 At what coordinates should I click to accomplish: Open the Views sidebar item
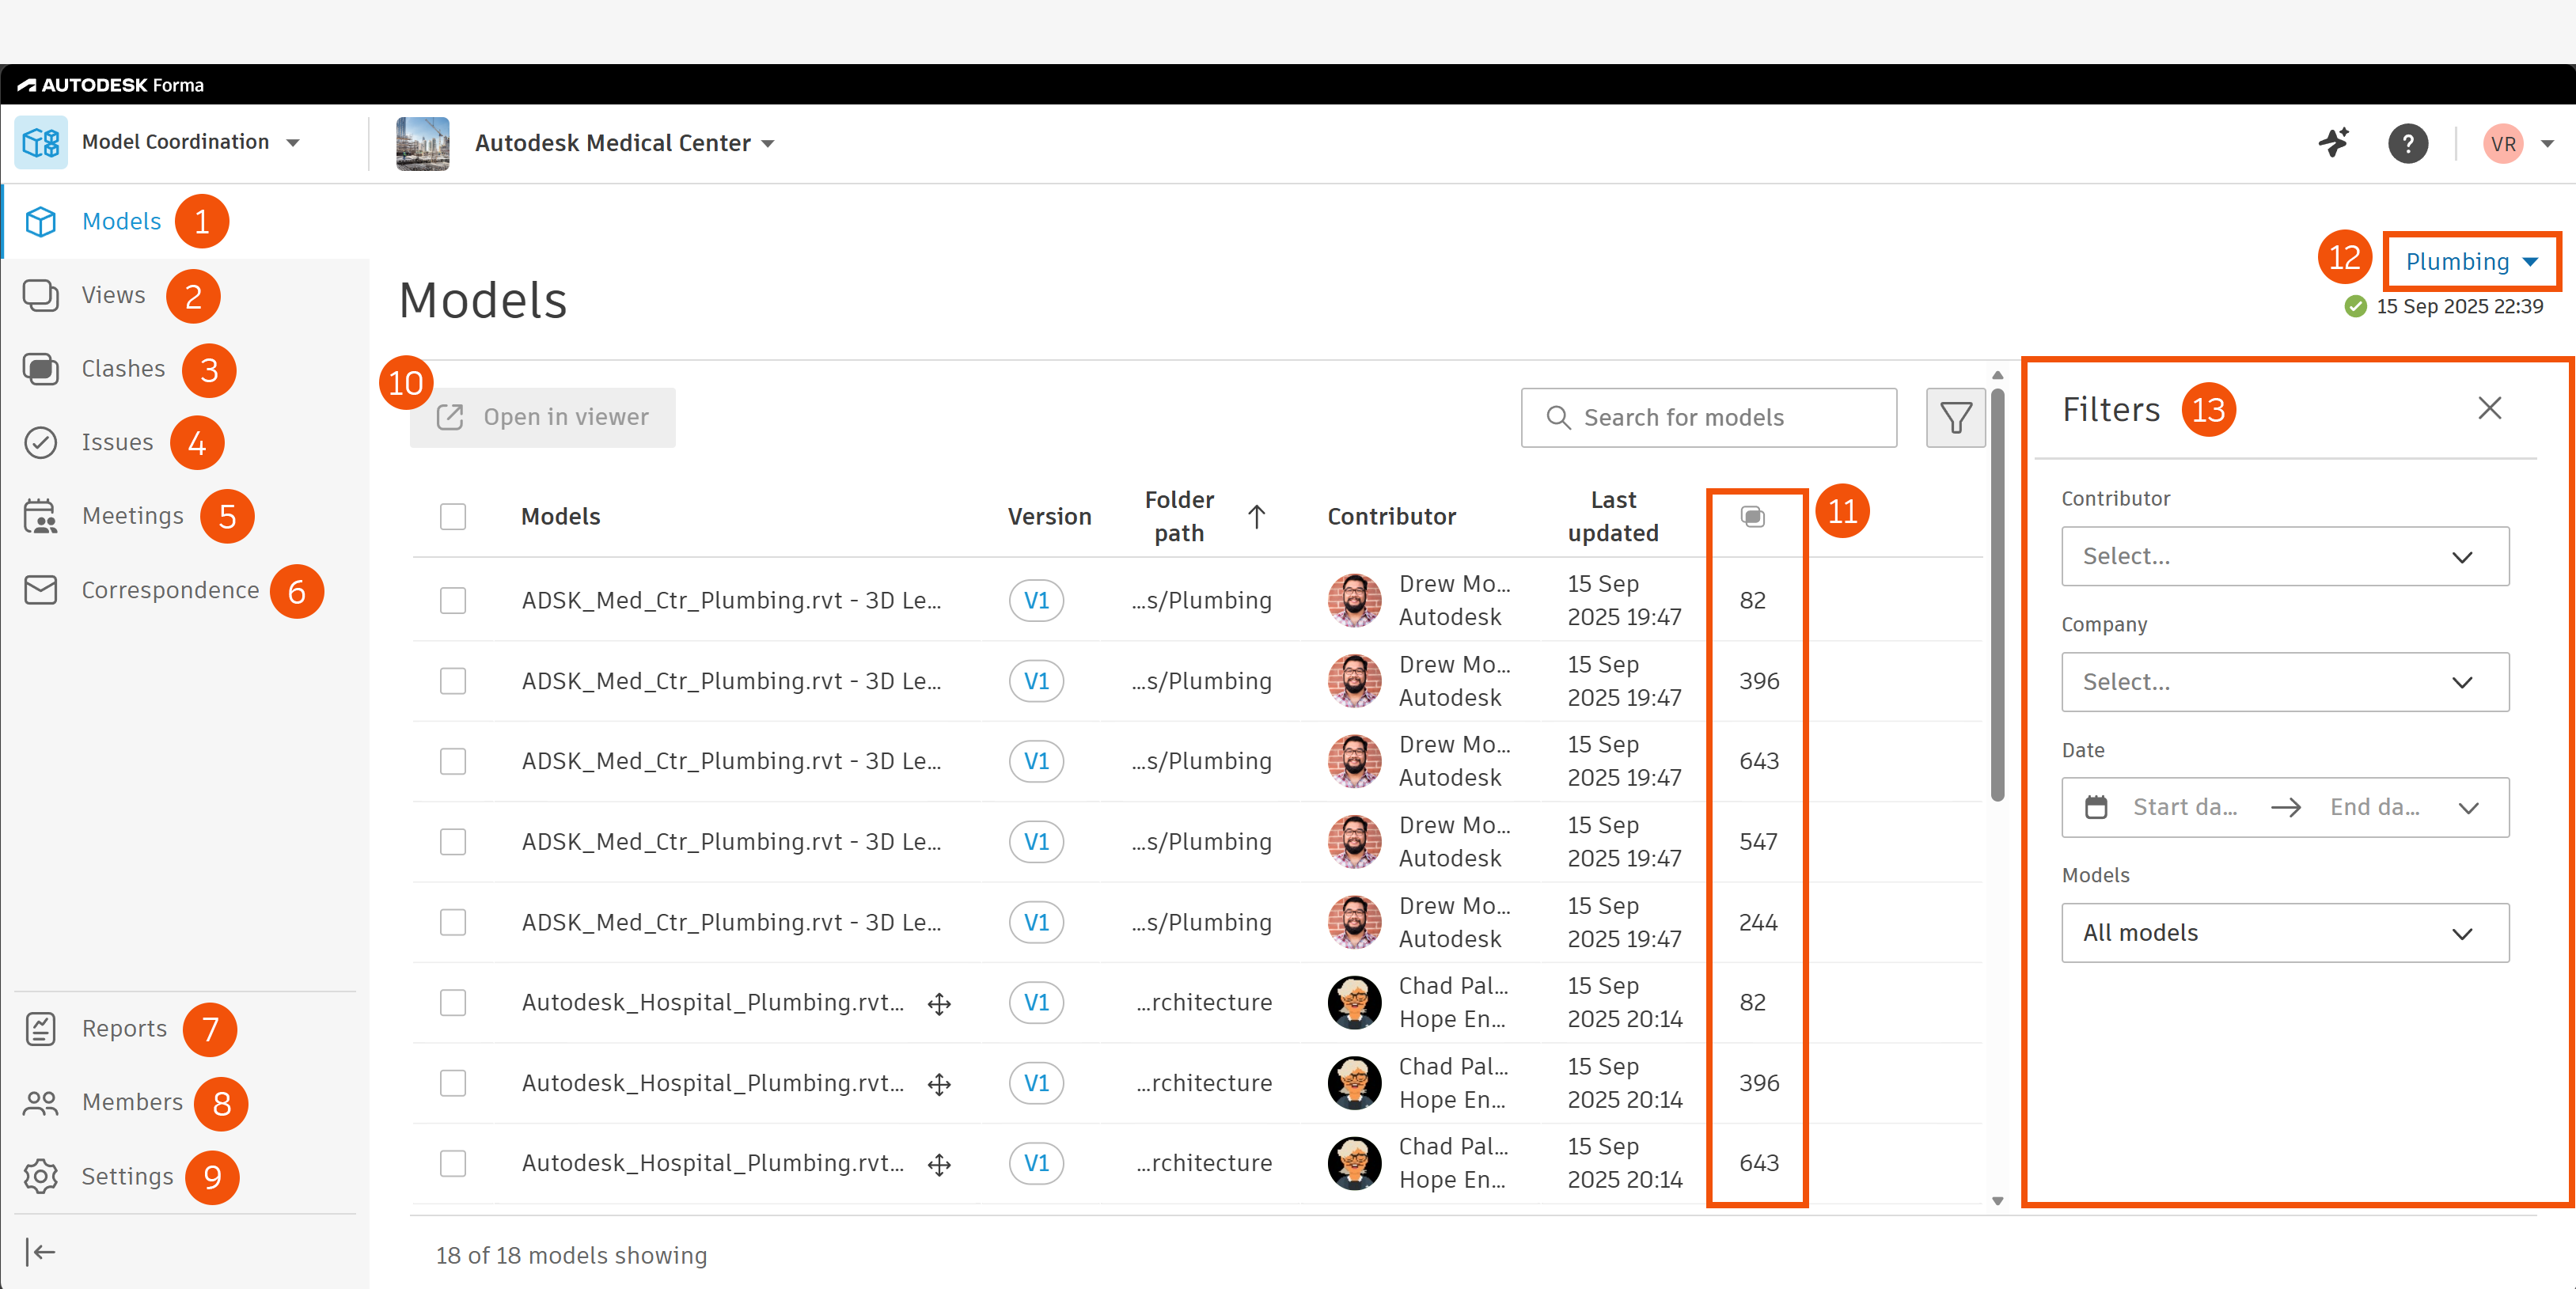point(113,295)
